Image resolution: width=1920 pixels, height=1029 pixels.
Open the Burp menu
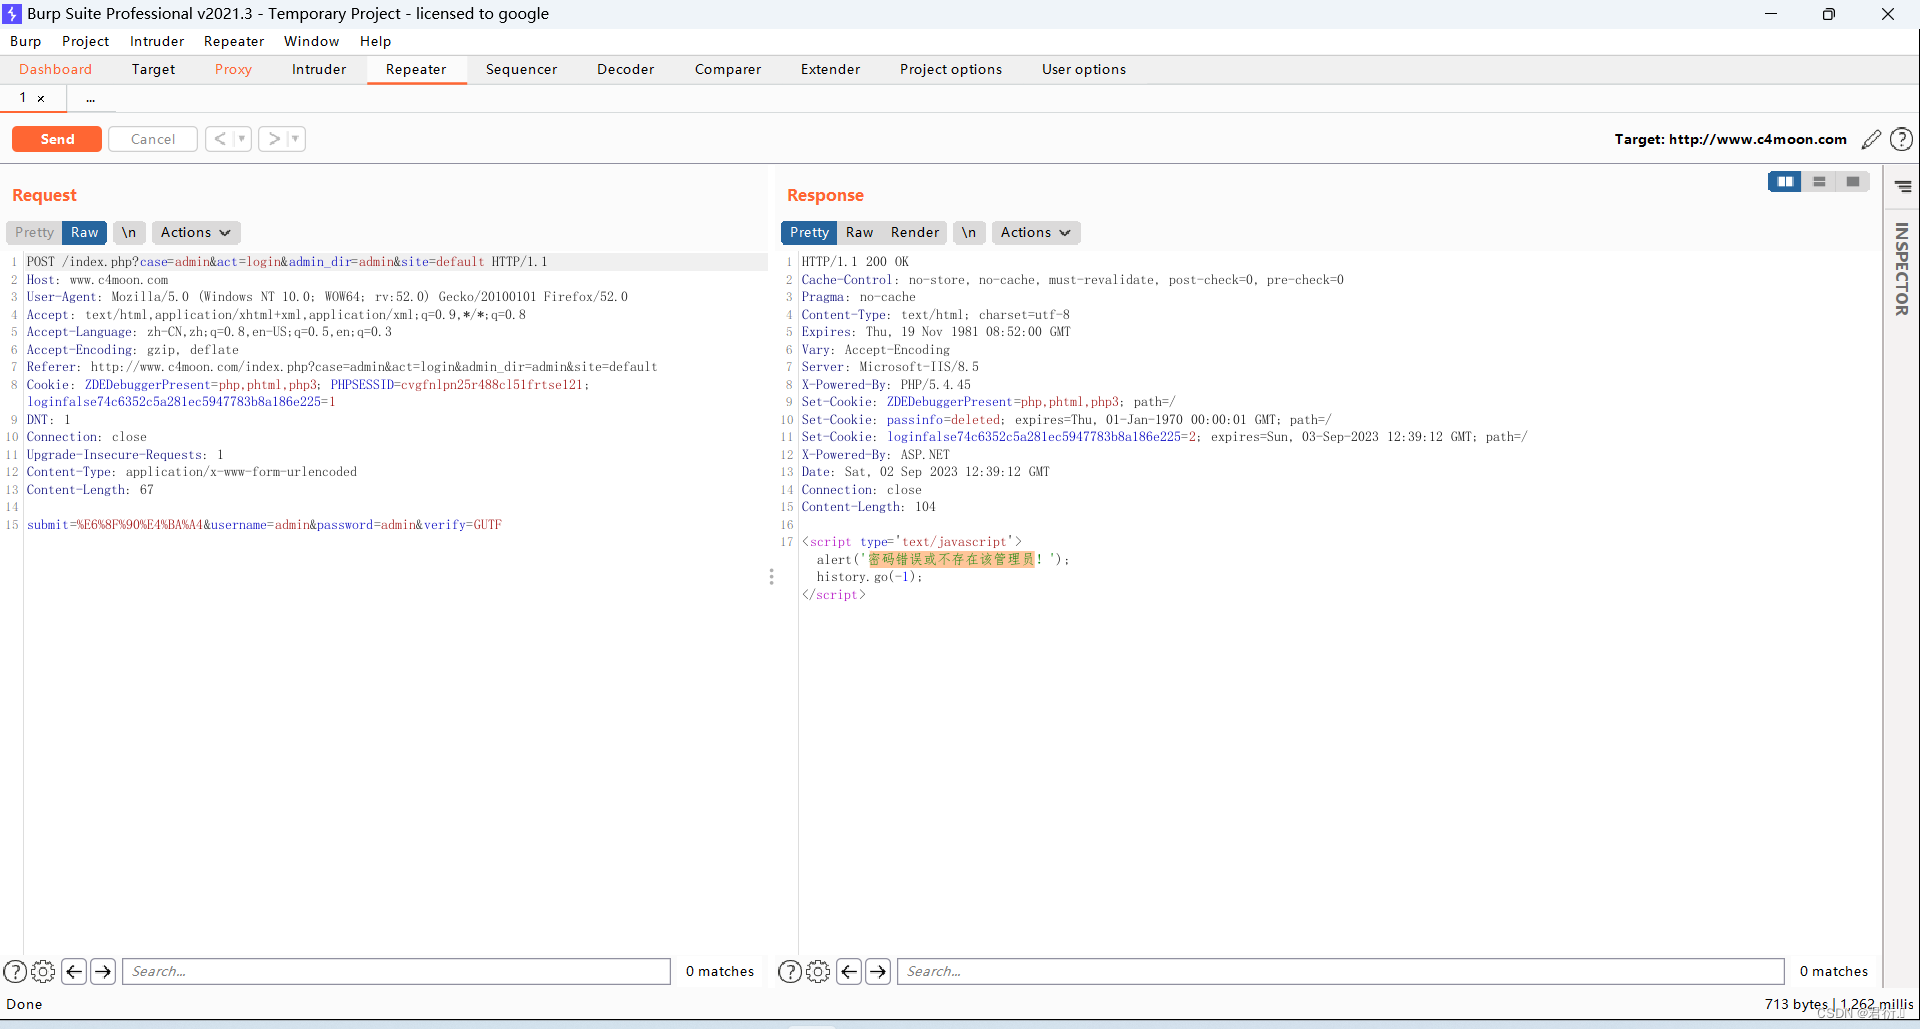tap(26, 41)
